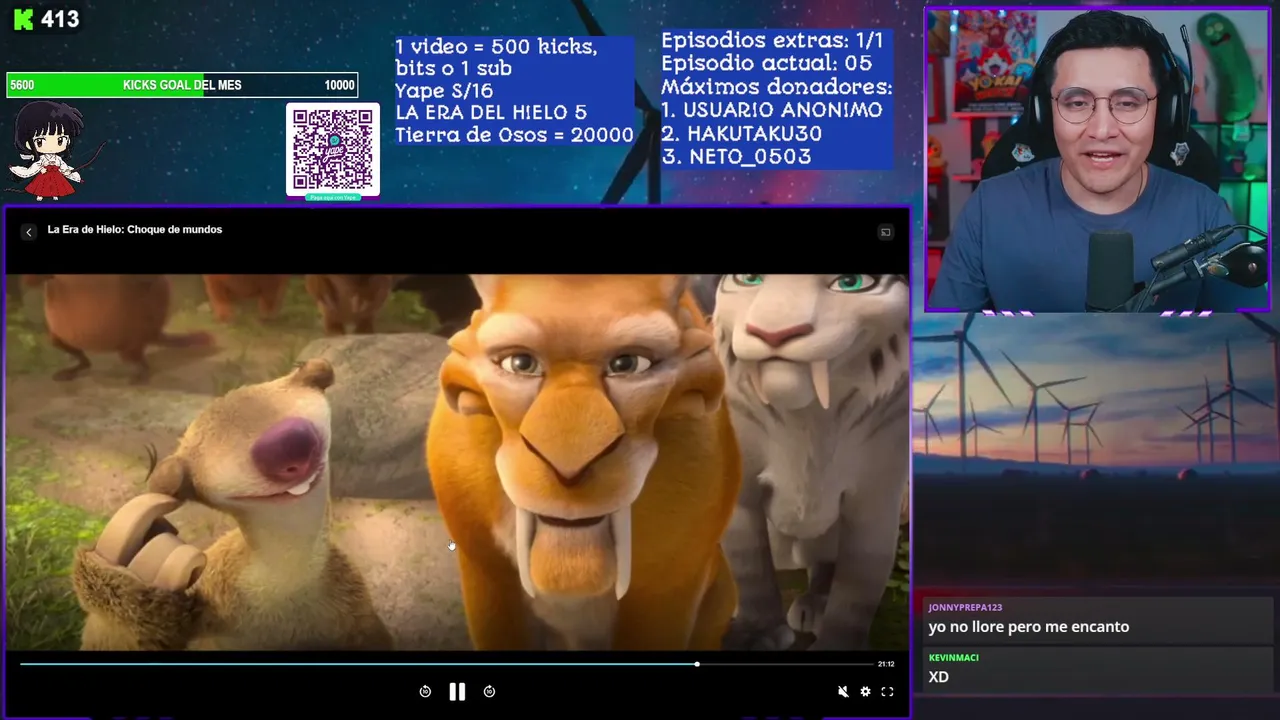
Task: Click top donor '2. HAKUTAKU30'
Action: click(x=741, y=133)
